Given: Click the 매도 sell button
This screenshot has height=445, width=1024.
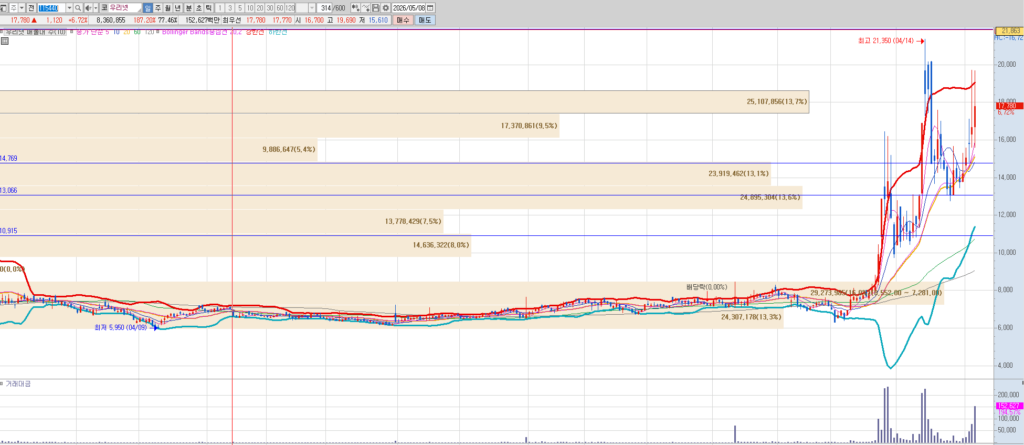Looking at the screenshot, I should (425, 20).
